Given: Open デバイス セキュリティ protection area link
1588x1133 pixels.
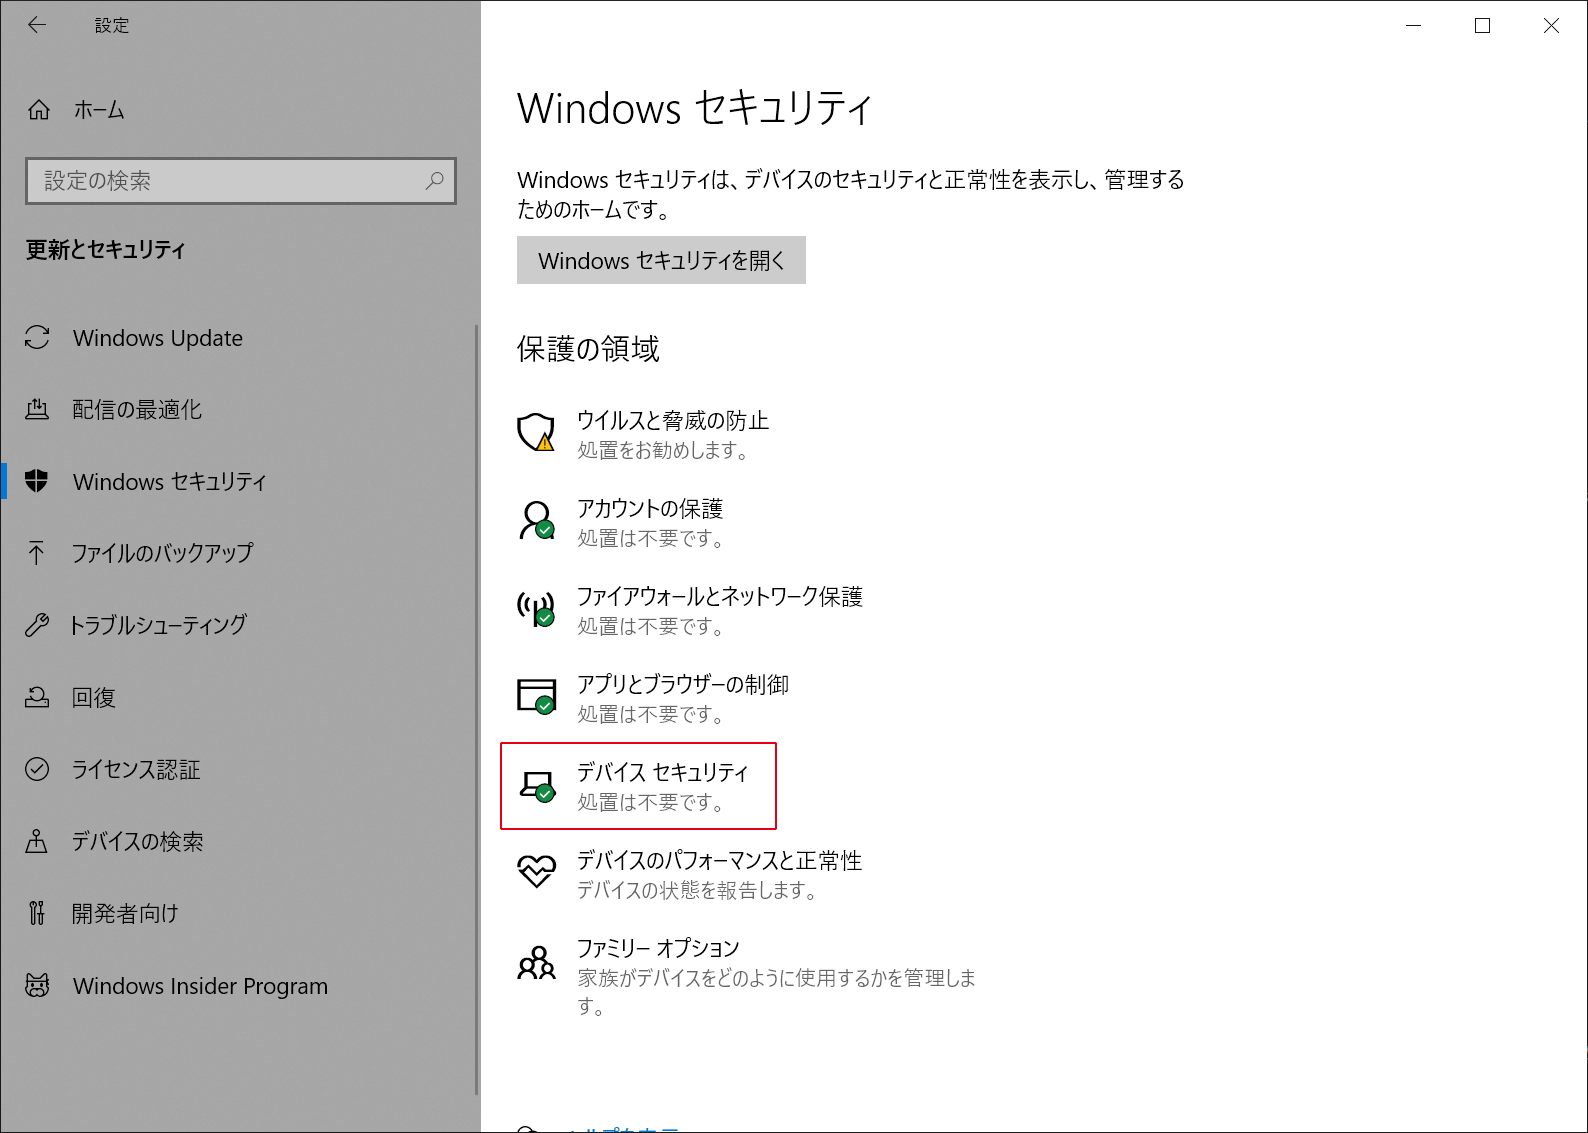Looking at the screenshot, I should 662,773.
